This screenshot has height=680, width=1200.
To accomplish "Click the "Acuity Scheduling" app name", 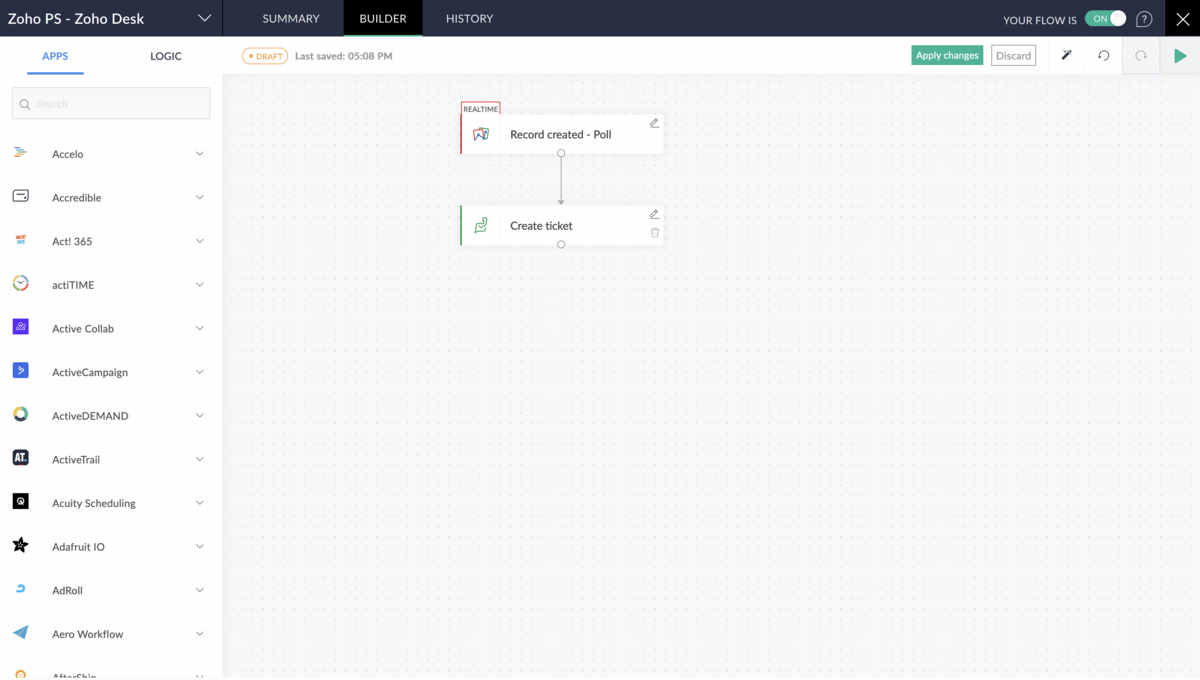I will (x=94, y=503).
